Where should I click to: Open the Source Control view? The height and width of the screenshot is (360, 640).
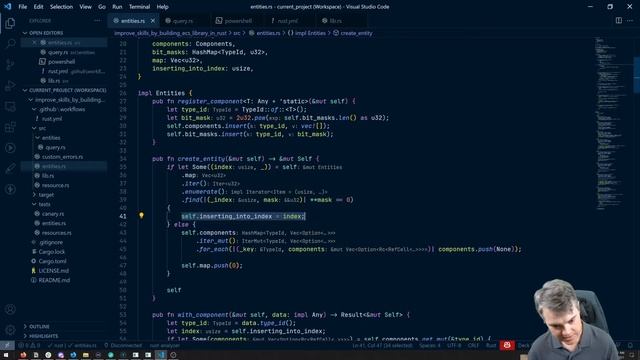(x=10, y=64)
